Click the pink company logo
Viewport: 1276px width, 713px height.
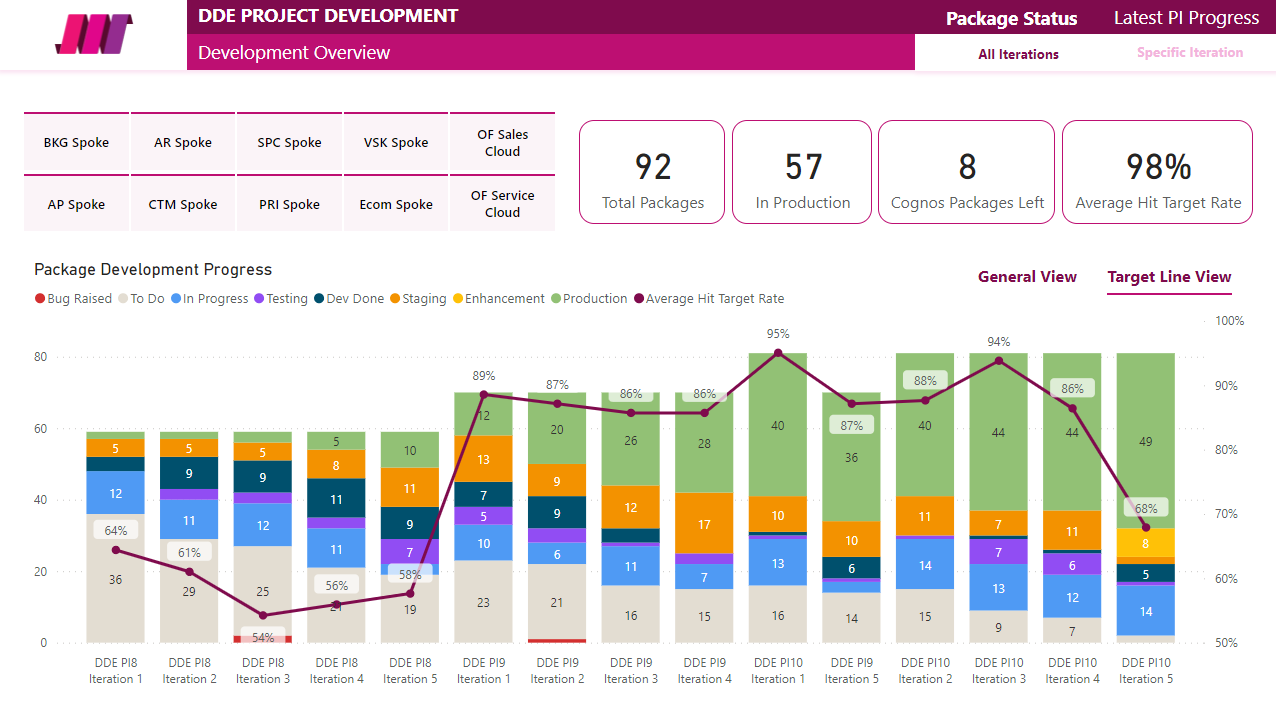coord(93,34)
